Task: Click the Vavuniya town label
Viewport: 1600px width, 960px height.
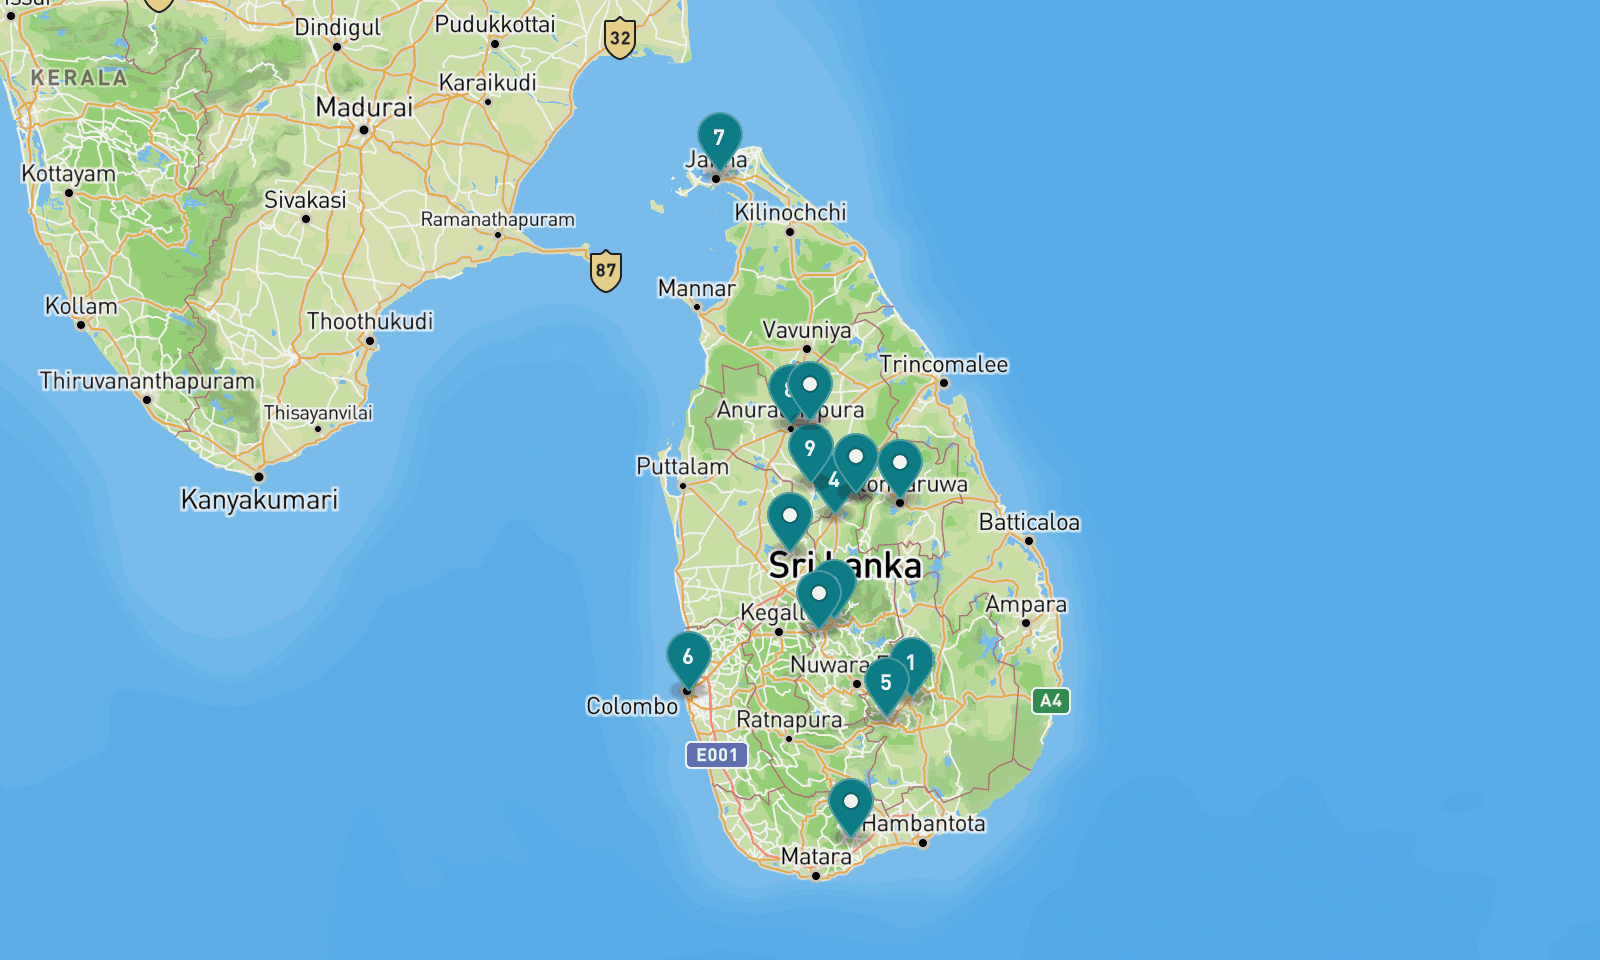Action: (x=807, y=330)
